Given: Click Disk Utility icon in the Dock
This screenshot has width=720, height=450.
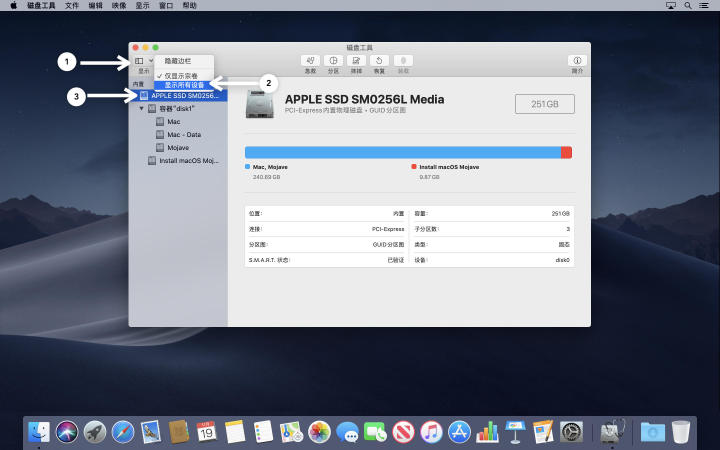Looking at the screenshot, I should [613, 432].
